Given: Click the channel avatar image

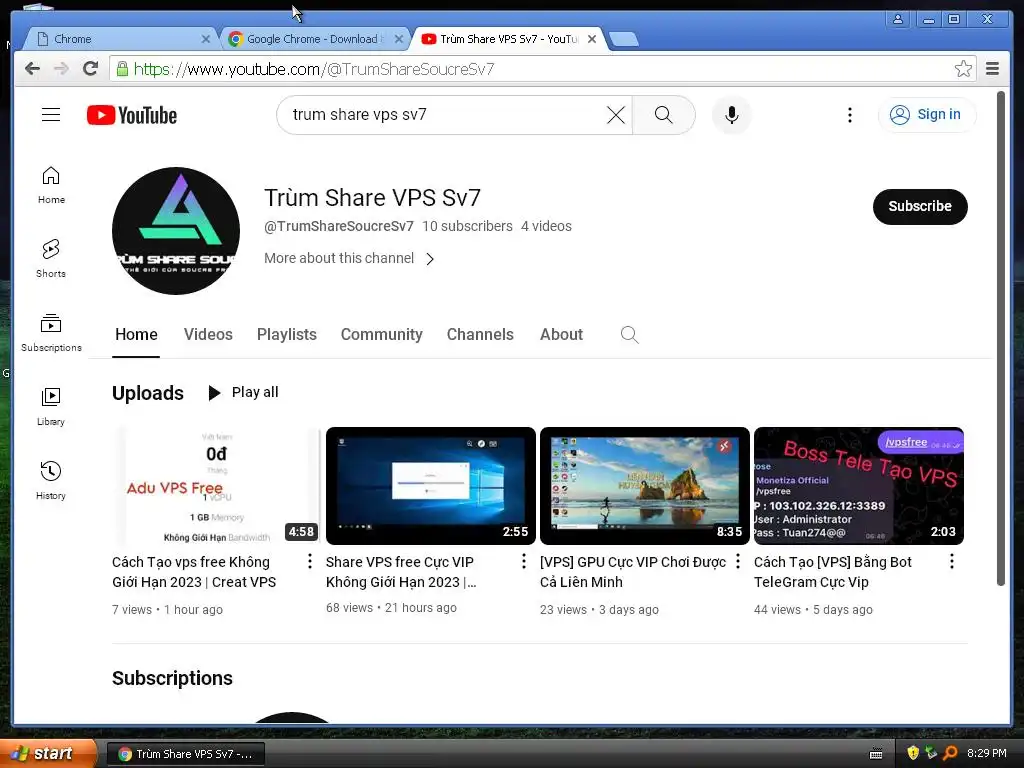Looking at the screenshot, I should 176,231.
